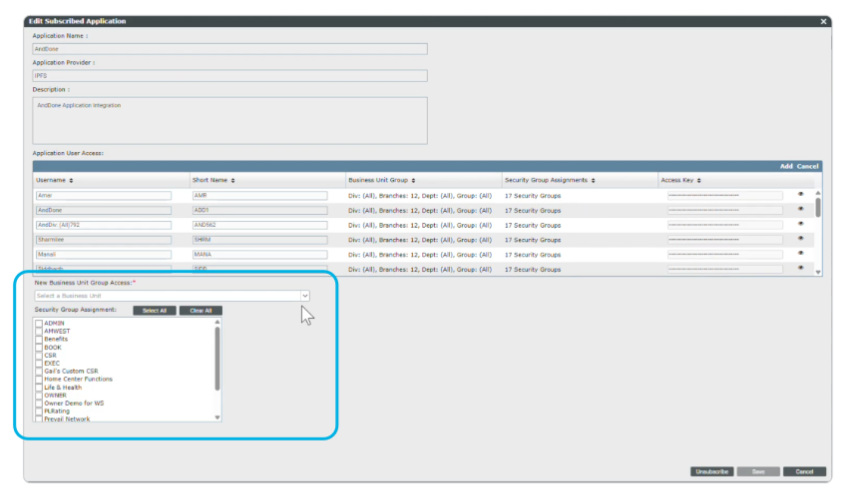Viewport: 847px width, 487px height.
Task: Tick Home Center Functions checkbox
Action: tap(39, 380)
